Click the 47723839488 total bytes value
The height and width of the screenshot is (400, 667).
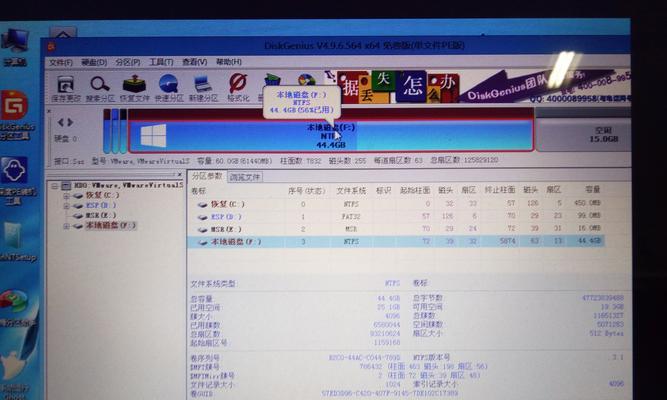tap(602, 298)
